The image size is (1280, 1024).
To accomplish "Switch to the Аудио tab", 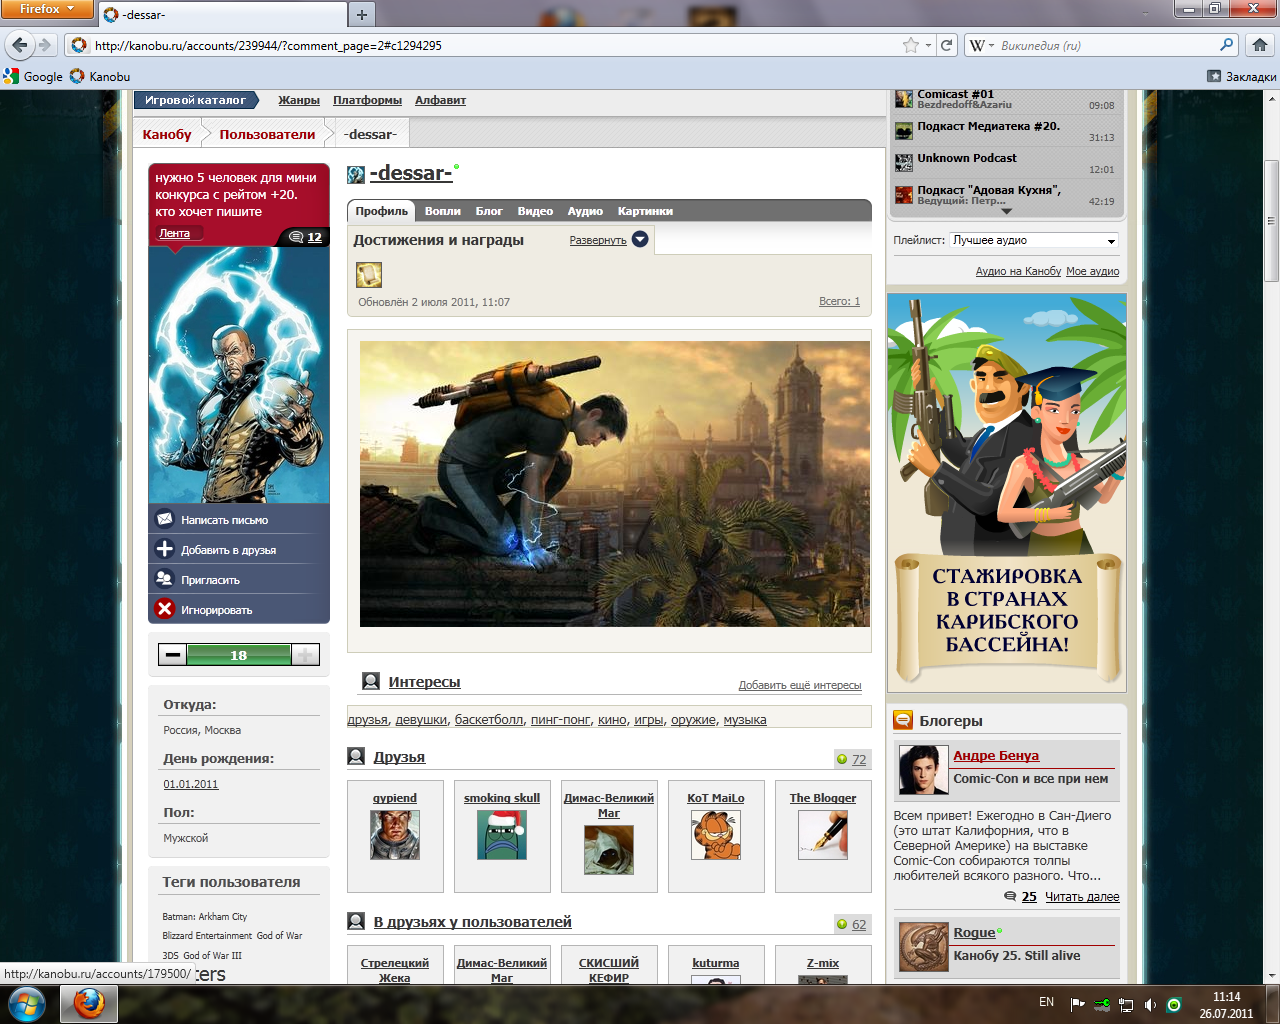I will pos(585,211).
